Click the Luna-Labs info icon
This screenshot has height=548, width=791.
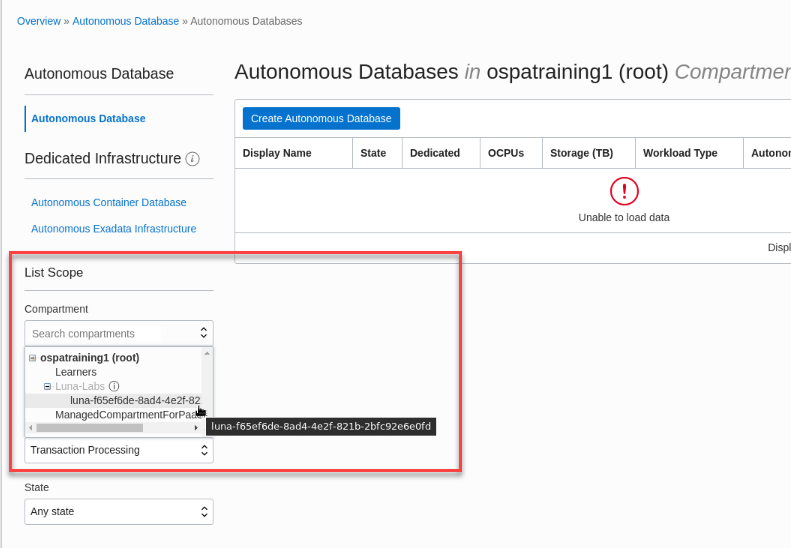114,387
